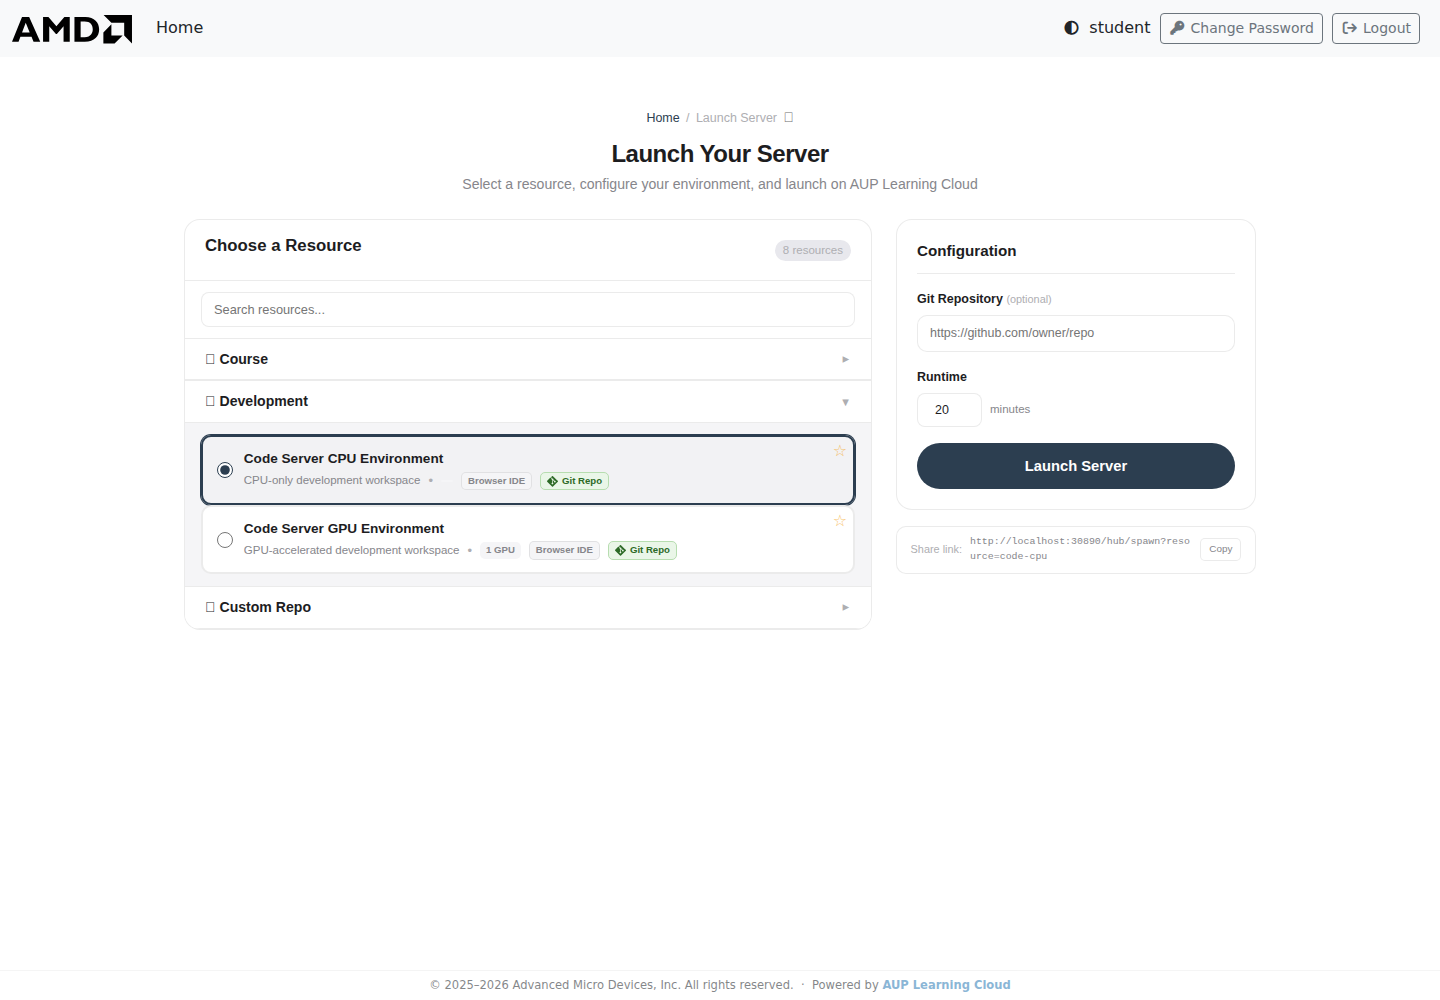This screenshot has width=1440, height=1000.
Task: Click the Change Password button
Action: [x=1241, y=28]
